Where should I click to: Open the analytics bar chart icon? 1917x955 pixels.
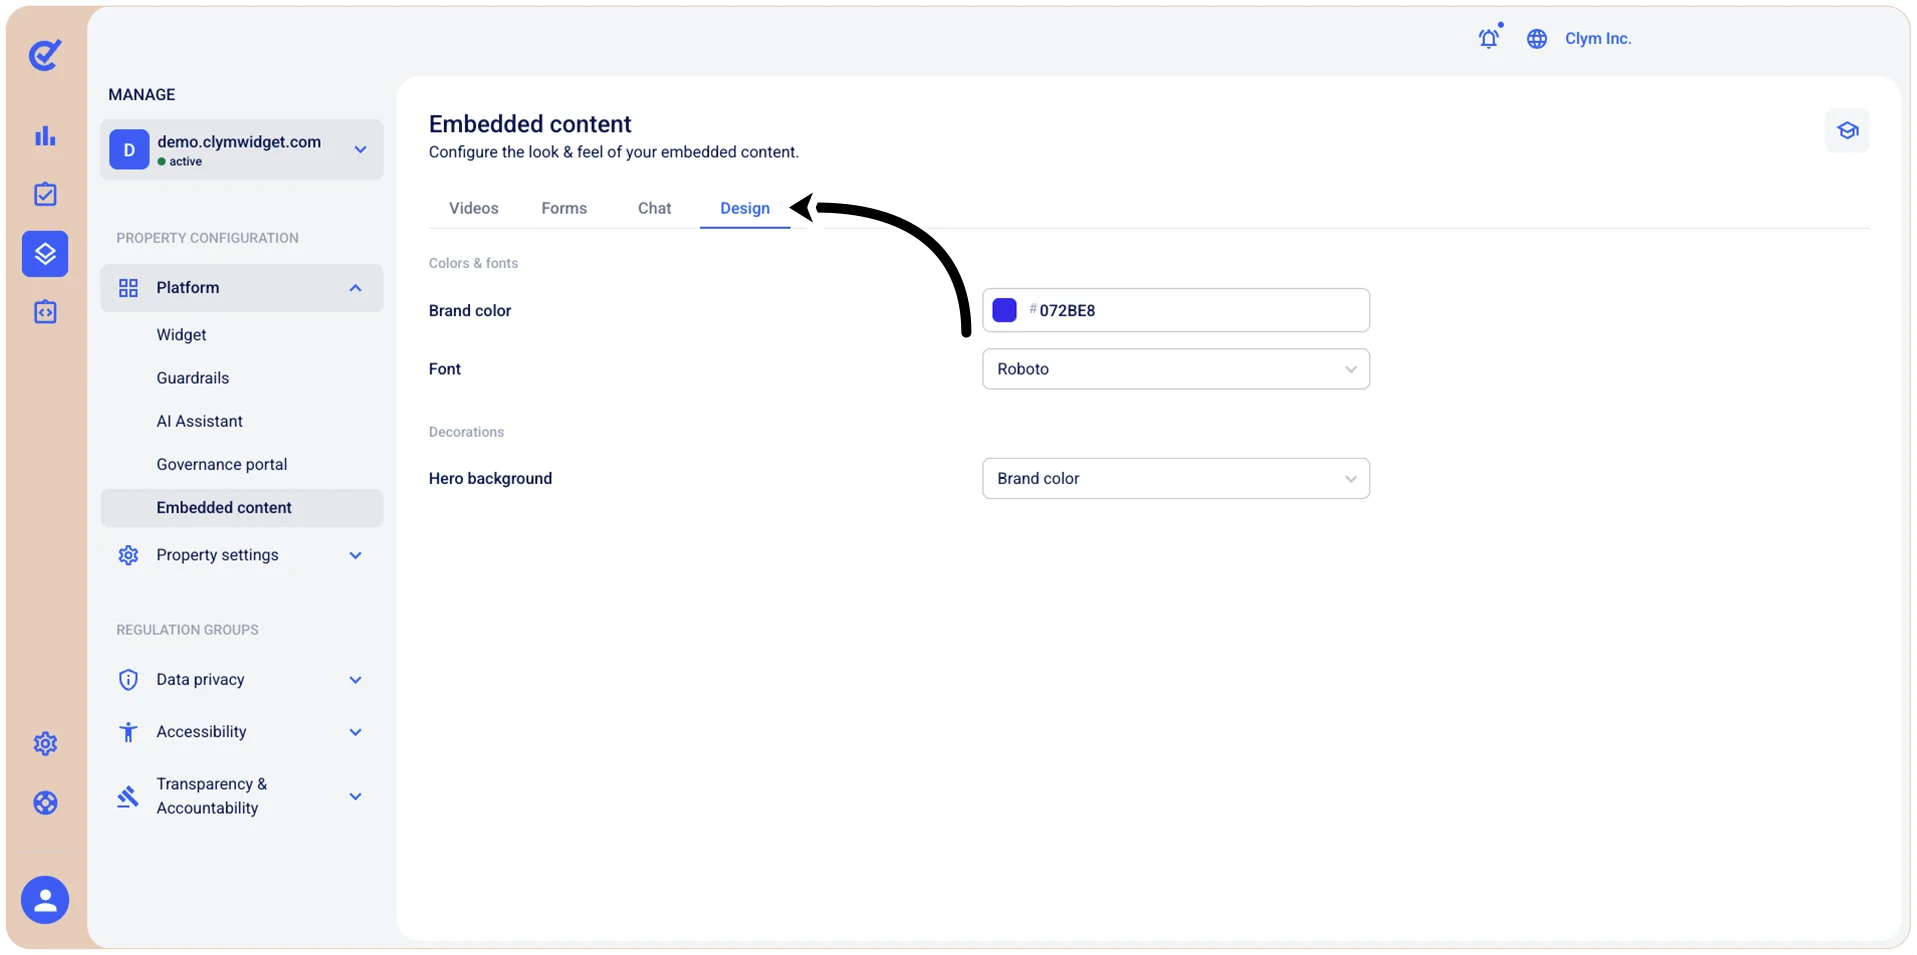[45, 136]
